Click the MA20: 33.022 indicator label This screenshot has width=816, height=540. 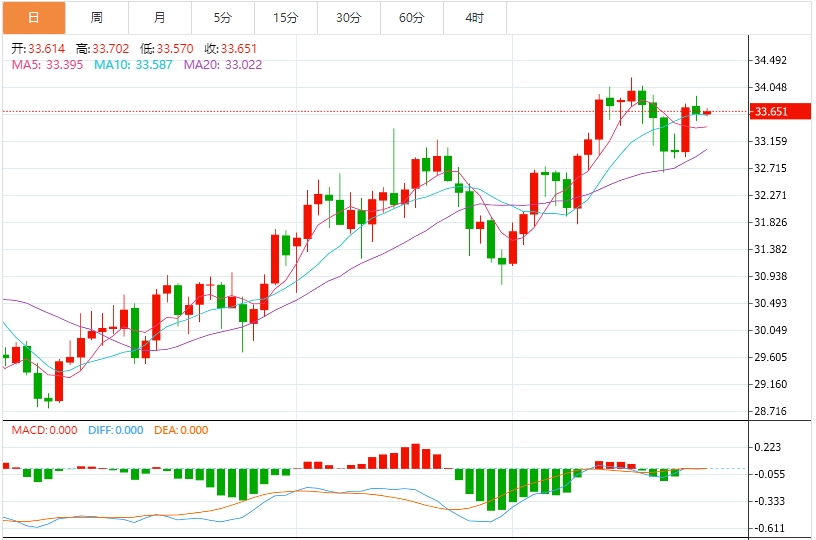[x=223, y=65]
